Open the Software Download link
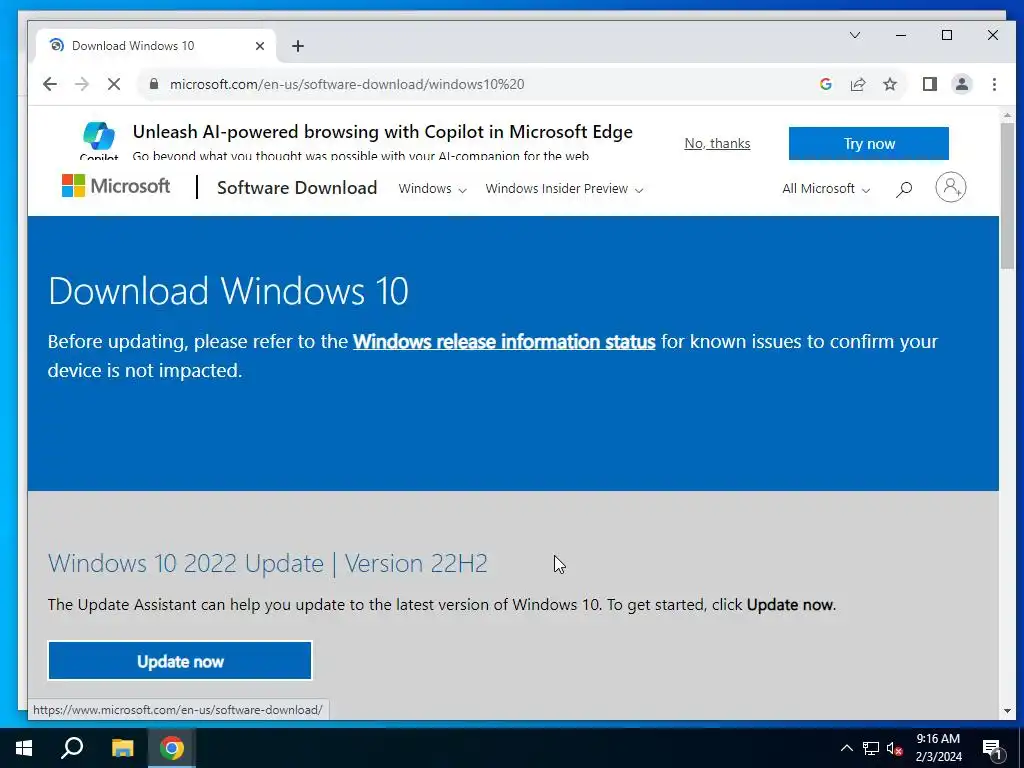Viewport: 1024px width, 768px height. pos(297,188)
